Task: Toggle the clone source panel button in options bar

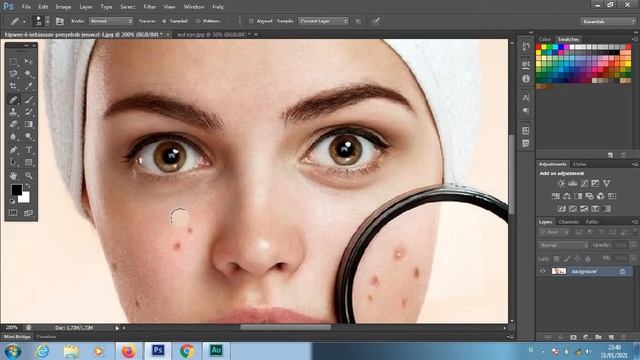Action: 60,21
